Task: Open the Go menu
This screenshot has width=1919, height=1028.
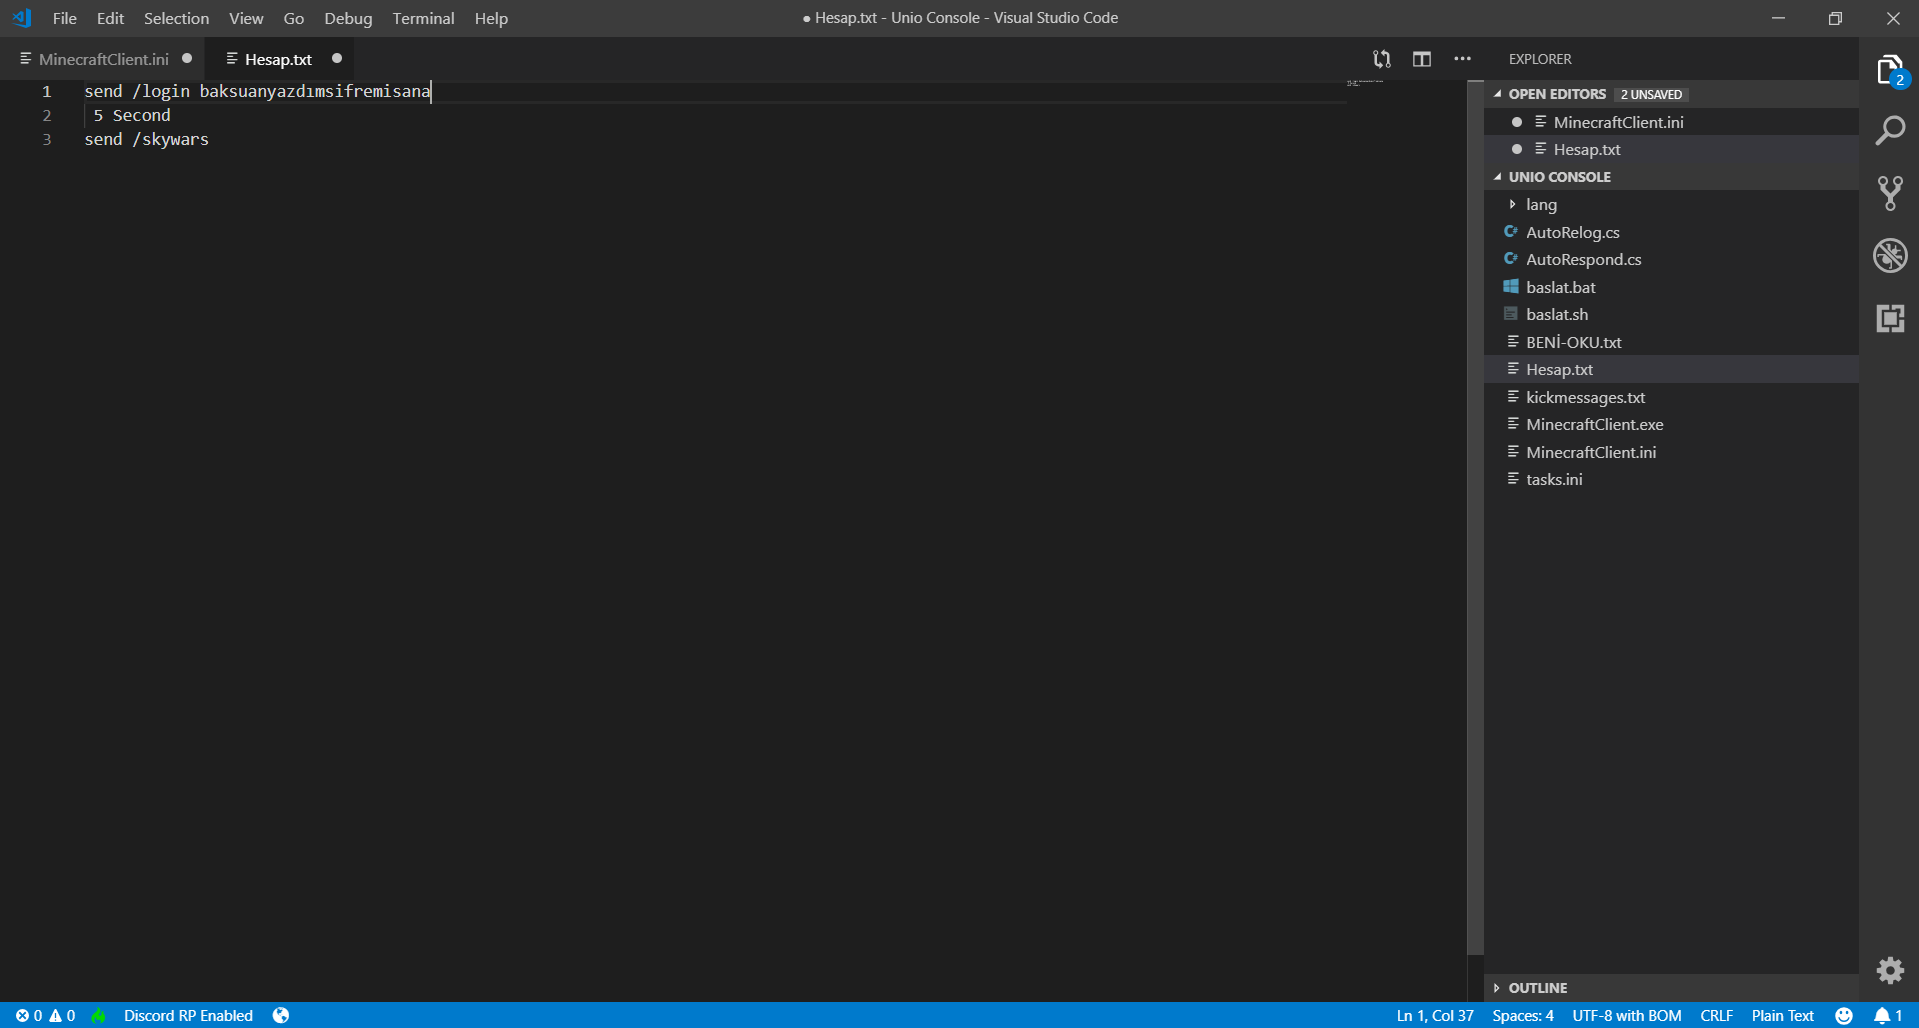Action: coord(294,18)
